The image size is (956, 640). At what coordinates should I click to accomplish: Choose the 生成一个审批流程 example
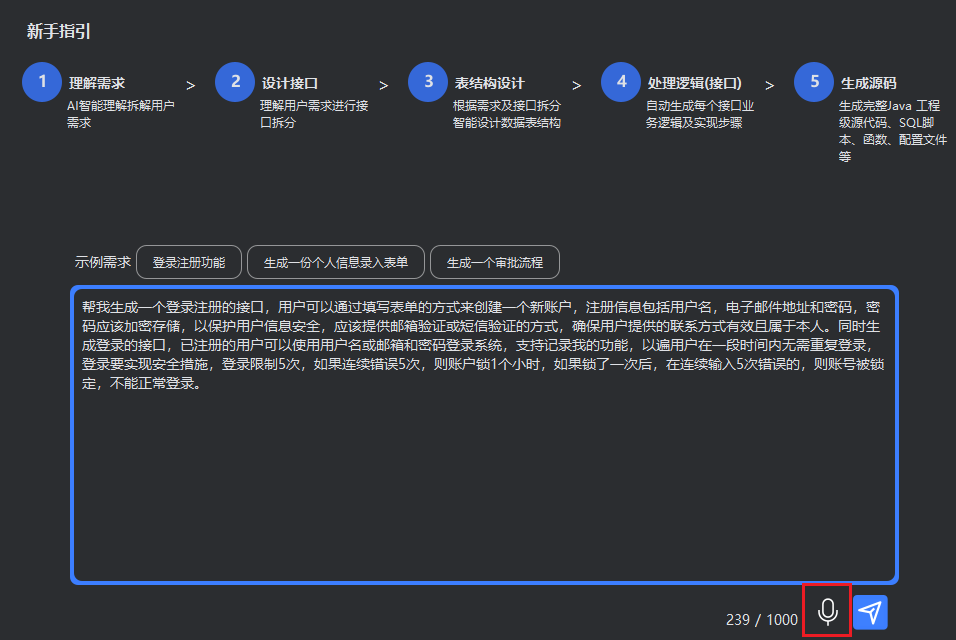pos(494,262)
